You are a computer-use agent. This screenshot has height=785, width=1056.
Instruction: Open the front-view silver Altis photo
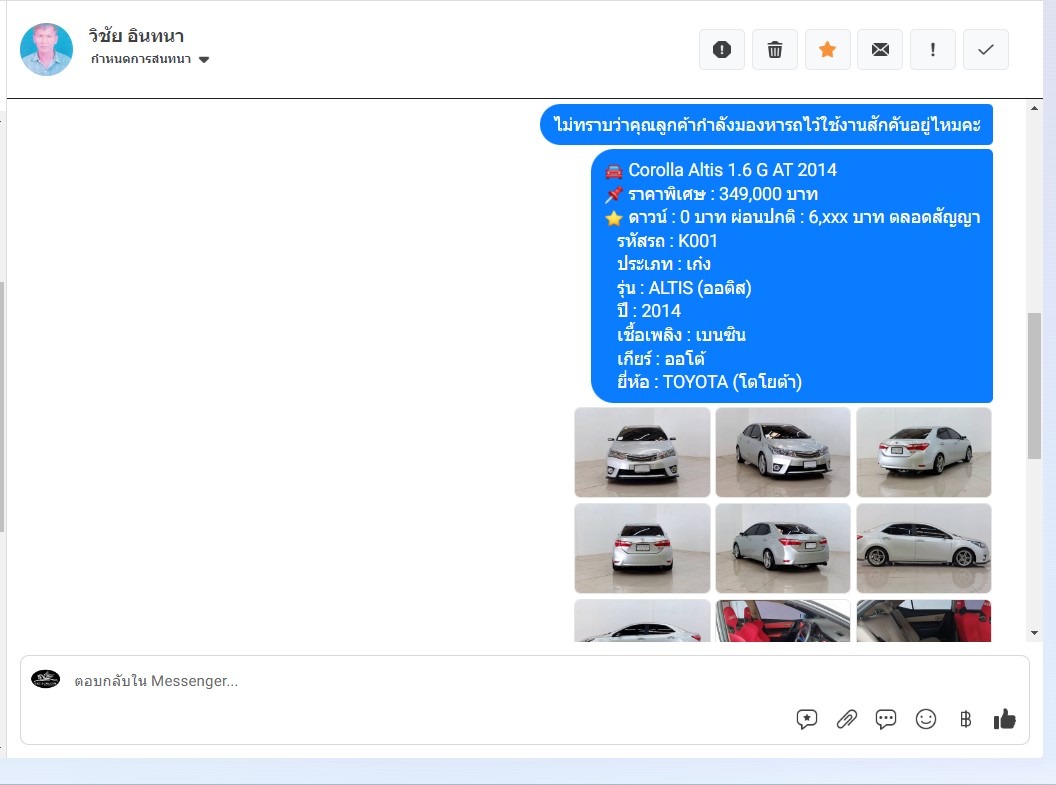642,452
